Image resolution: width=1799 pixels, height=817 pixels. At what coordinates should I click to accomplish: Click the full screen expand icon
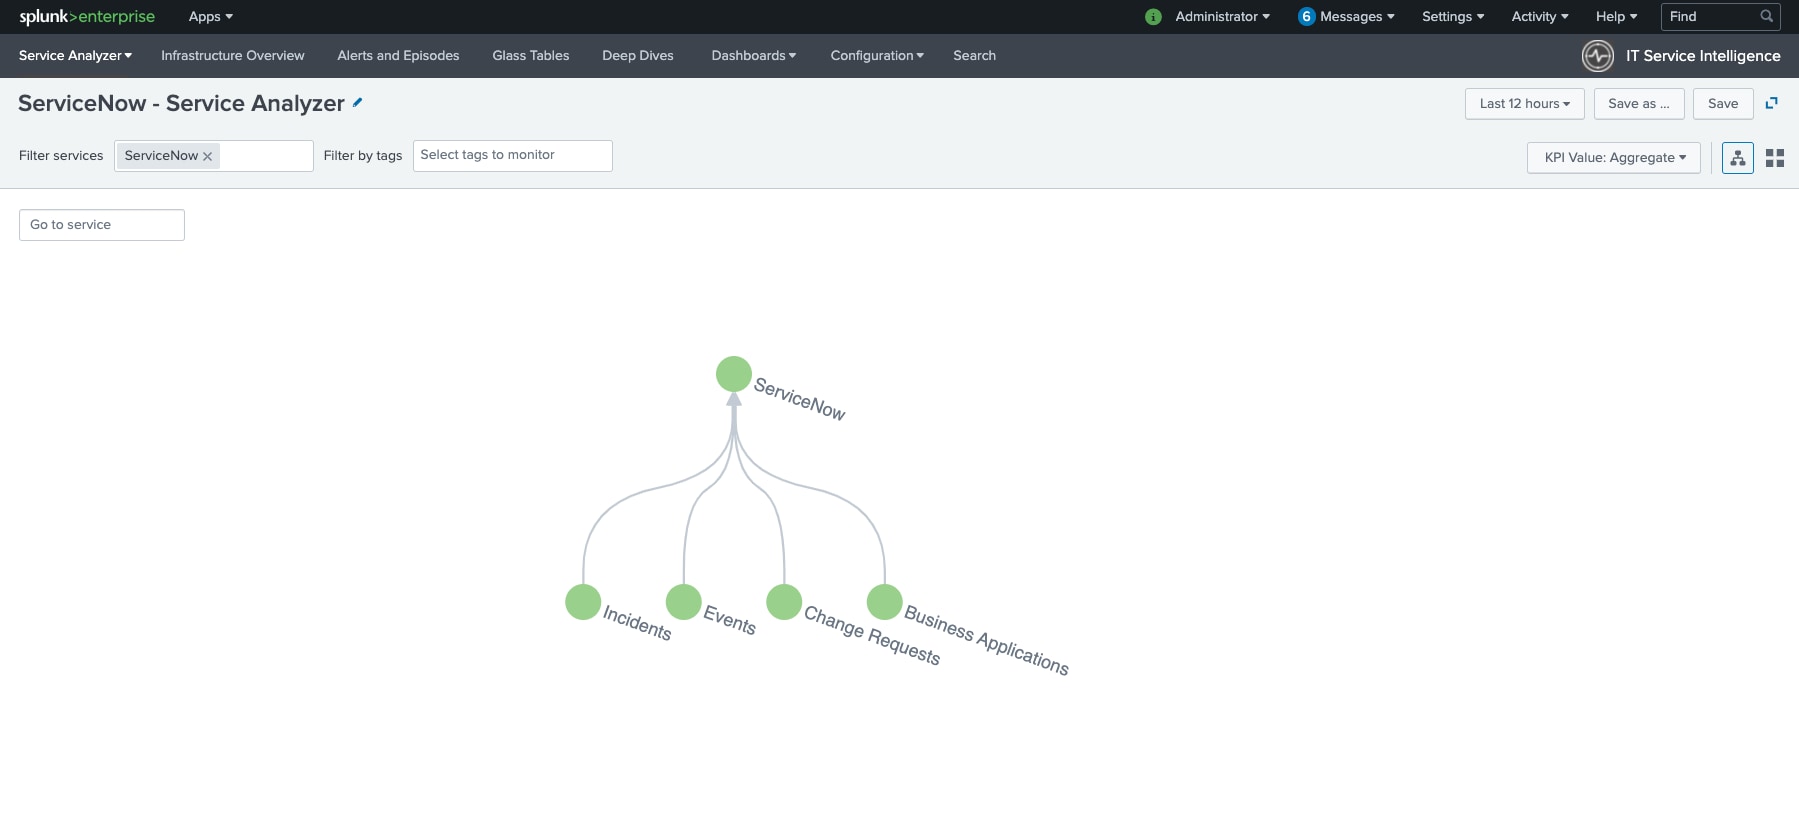pos(1772,103)
